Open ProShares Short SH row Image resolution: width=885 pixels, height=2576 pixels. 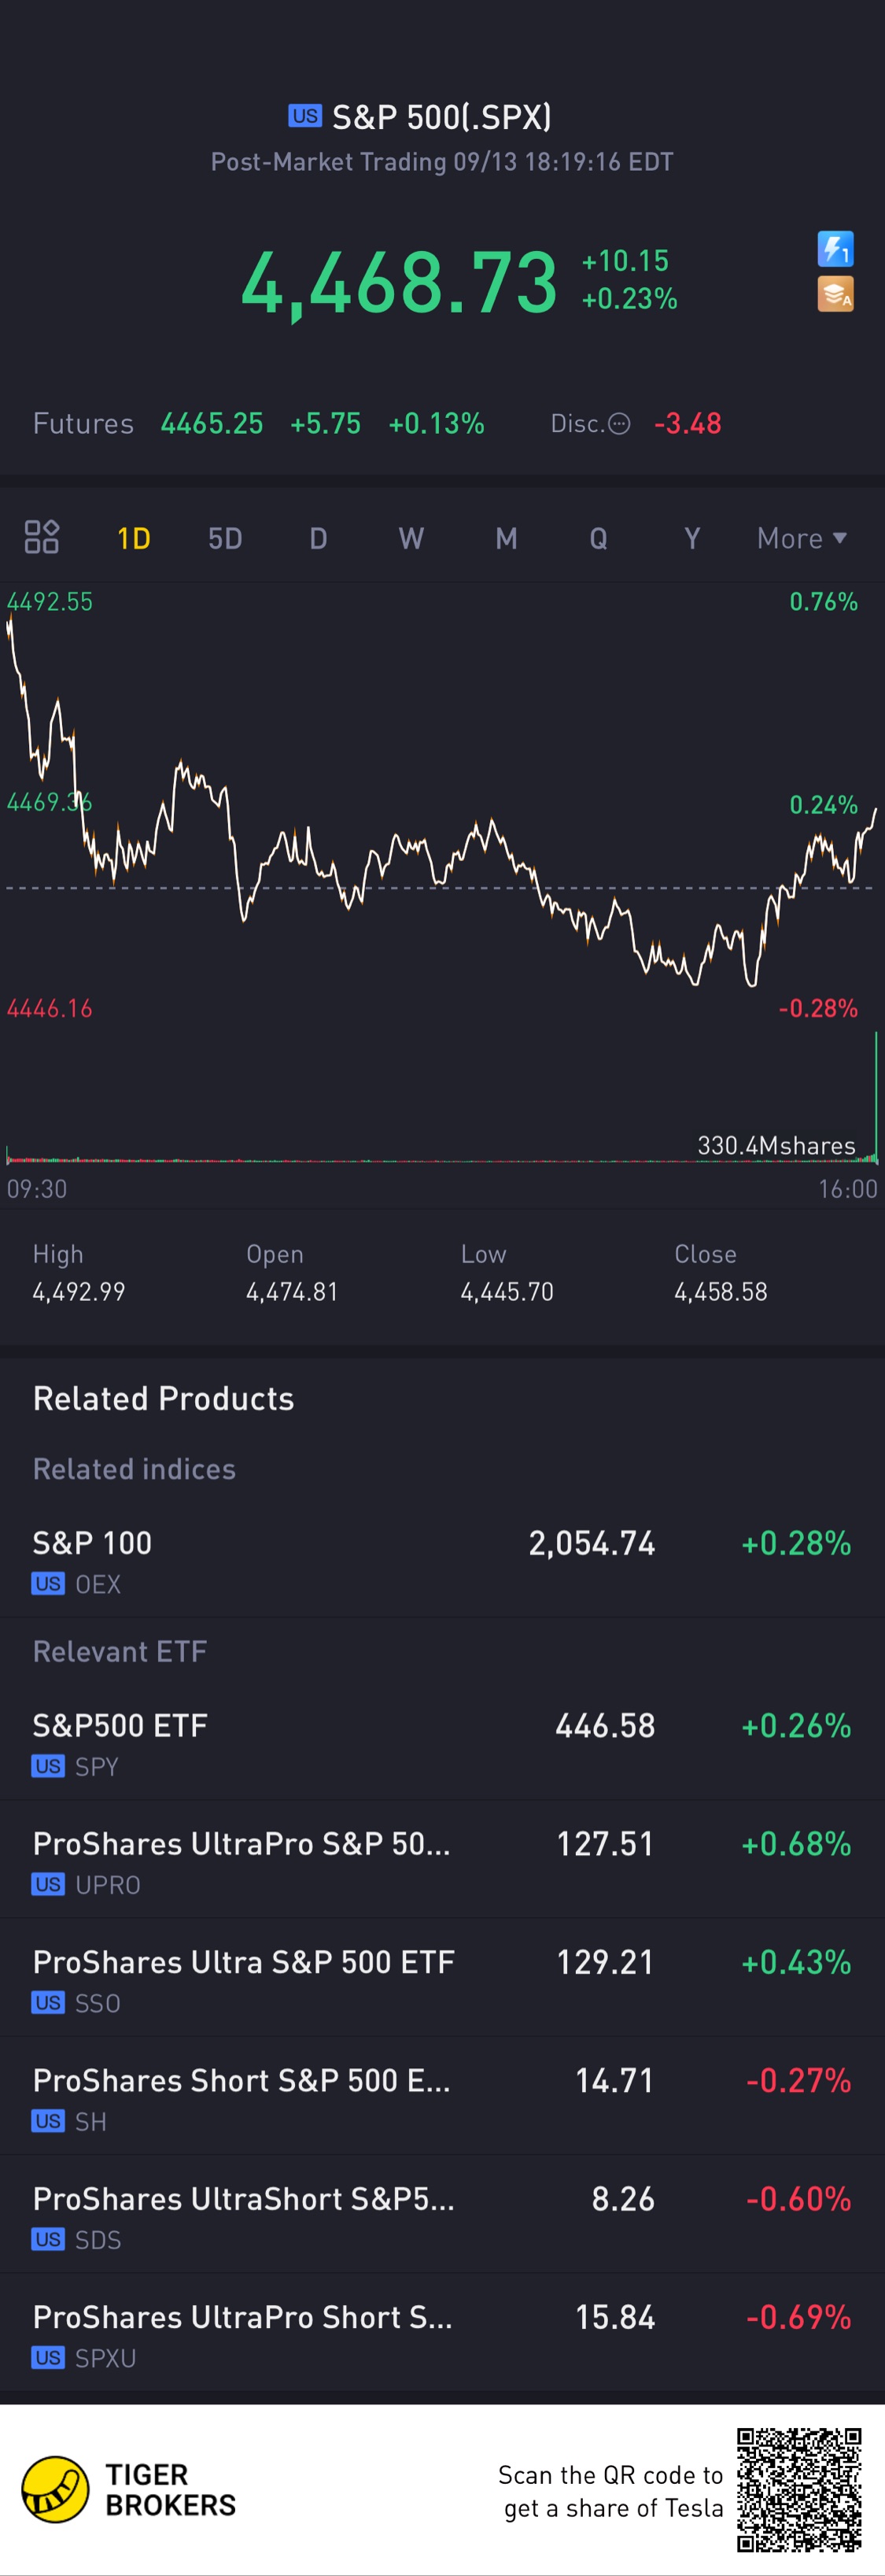pyautogui.click(x=442, y=2097)
